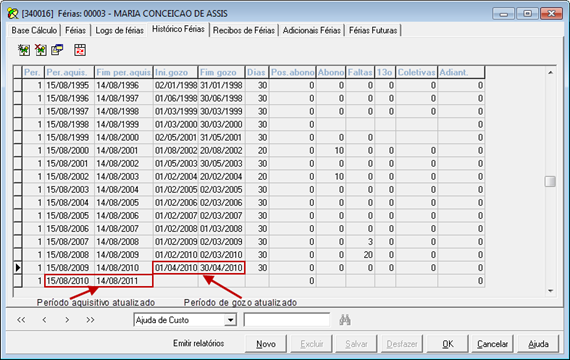Viewport: 570px width, 360px height.
Task: Click the delete vacation icon with red X
Action: 40,50
